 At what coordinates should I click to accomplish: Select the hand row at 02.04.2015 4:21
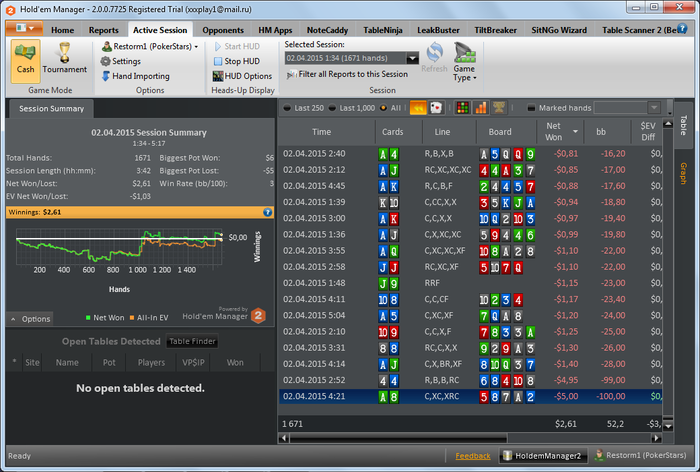[471, 397]
